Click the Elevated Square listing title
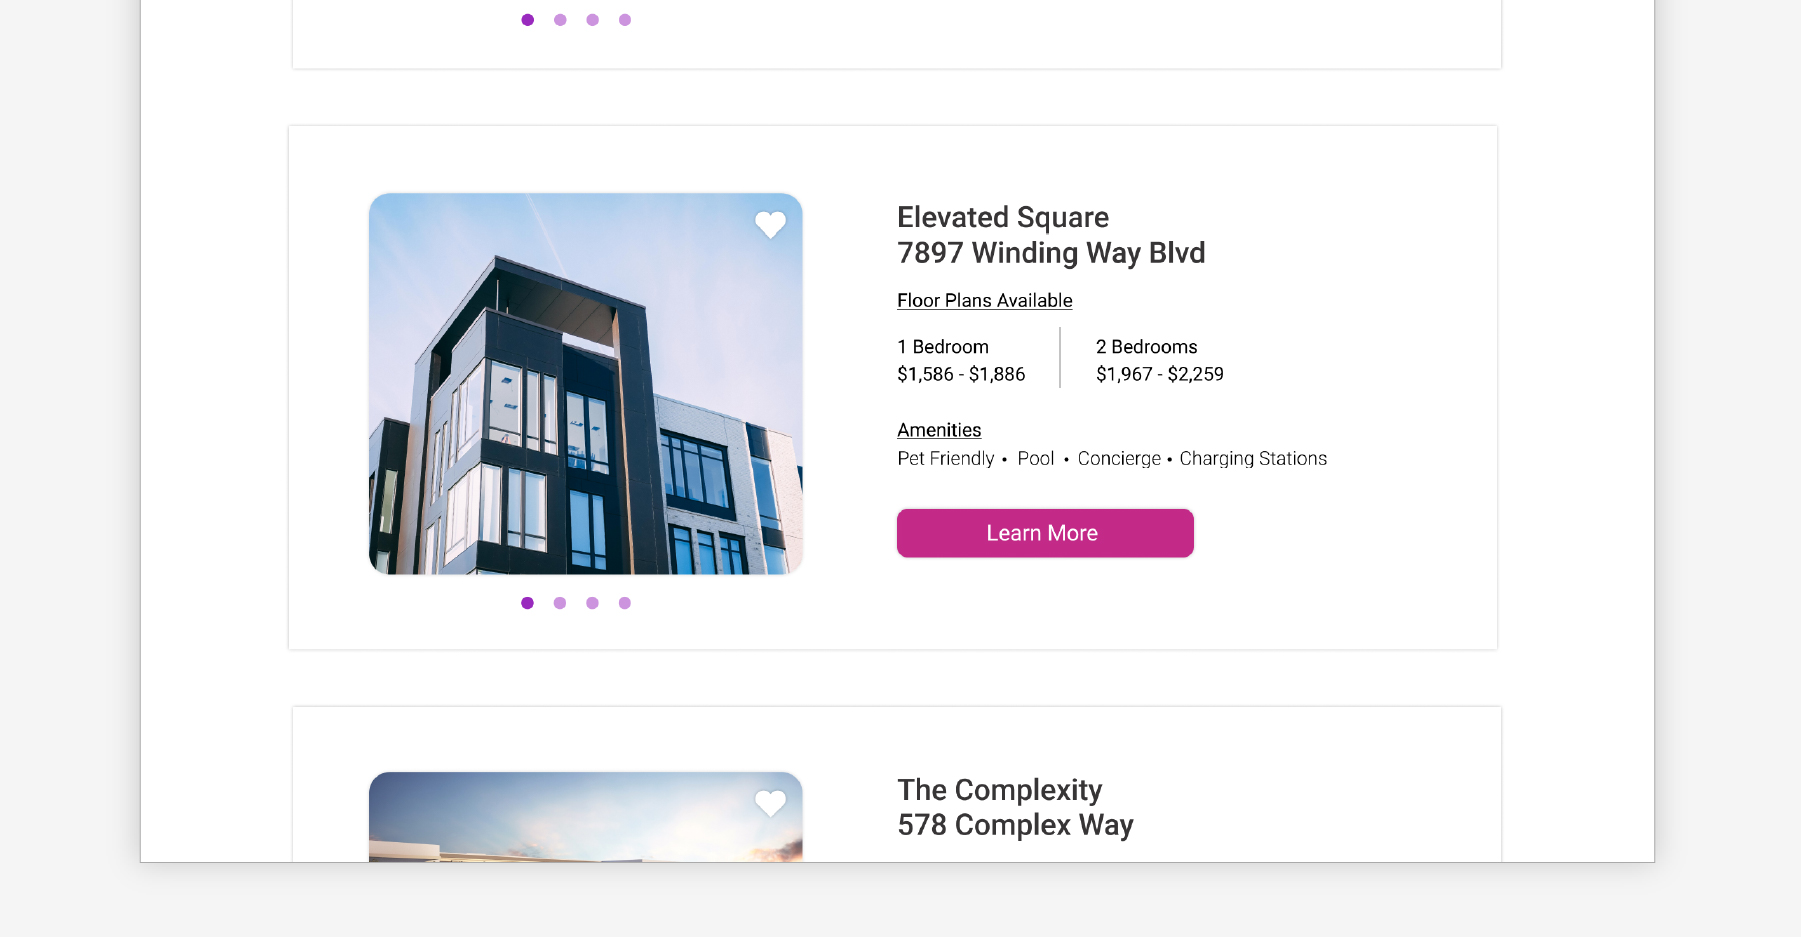1801x937 pixels. click(1002, 218)
